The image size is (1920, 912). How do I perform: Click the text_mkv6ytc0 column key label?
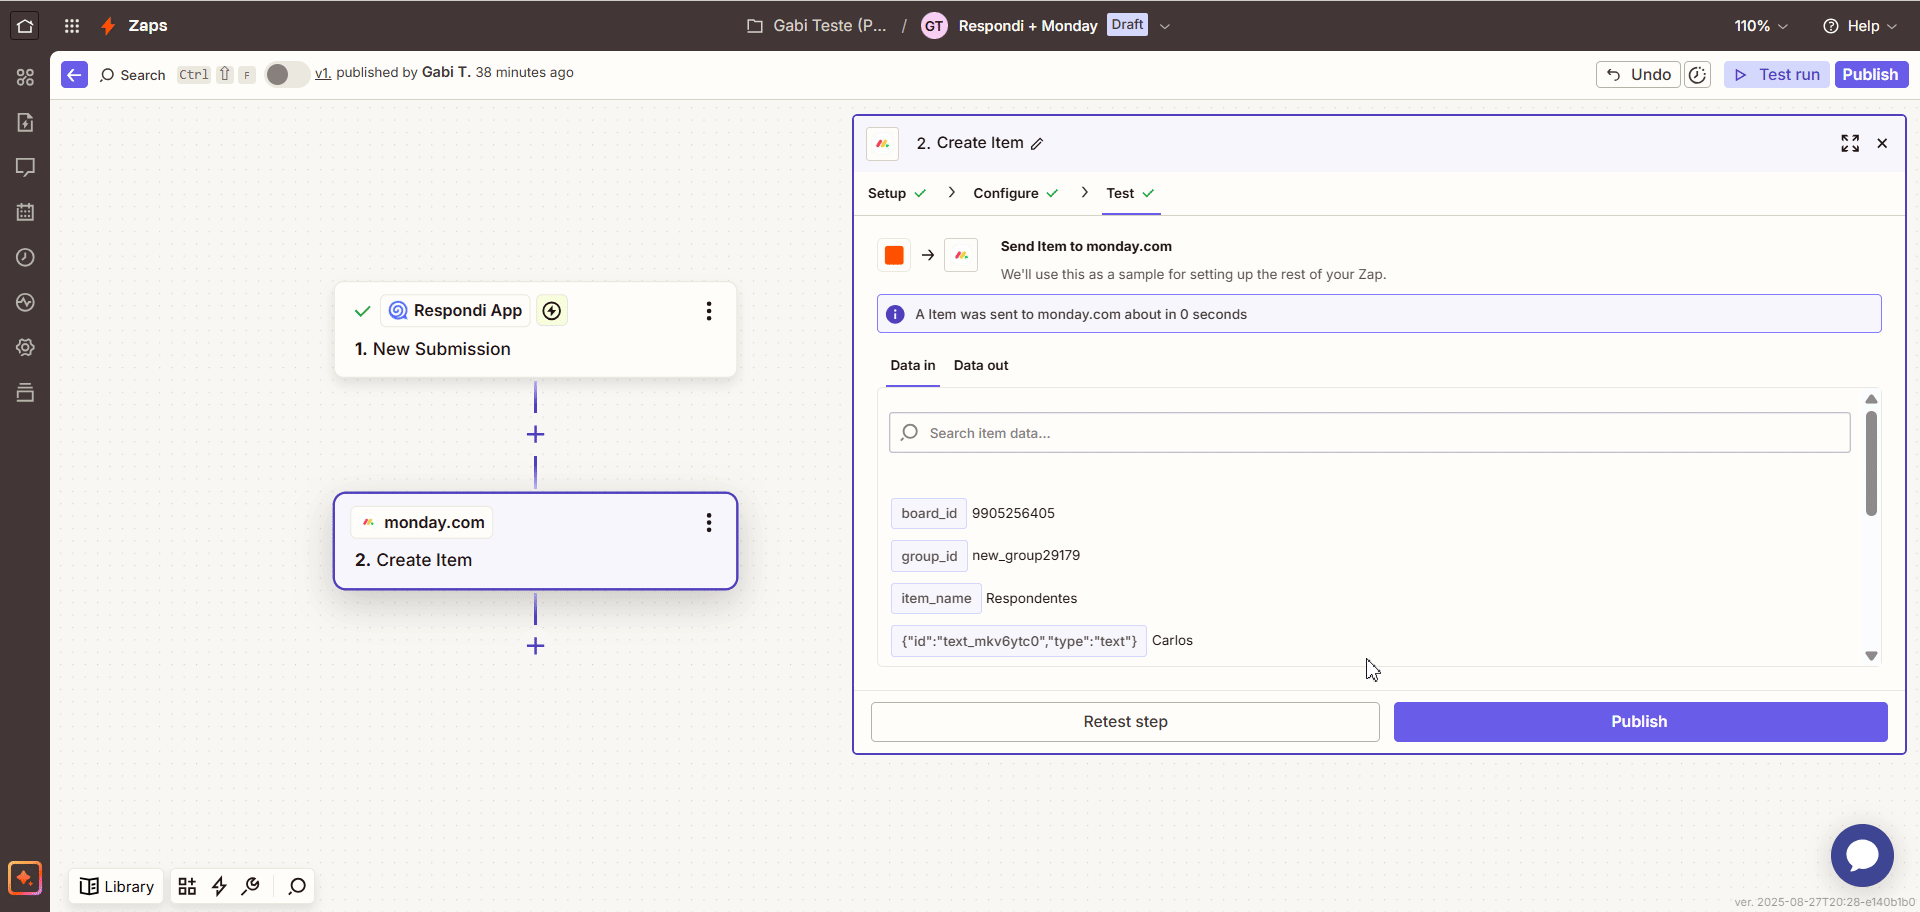(x=1019, y=641)
